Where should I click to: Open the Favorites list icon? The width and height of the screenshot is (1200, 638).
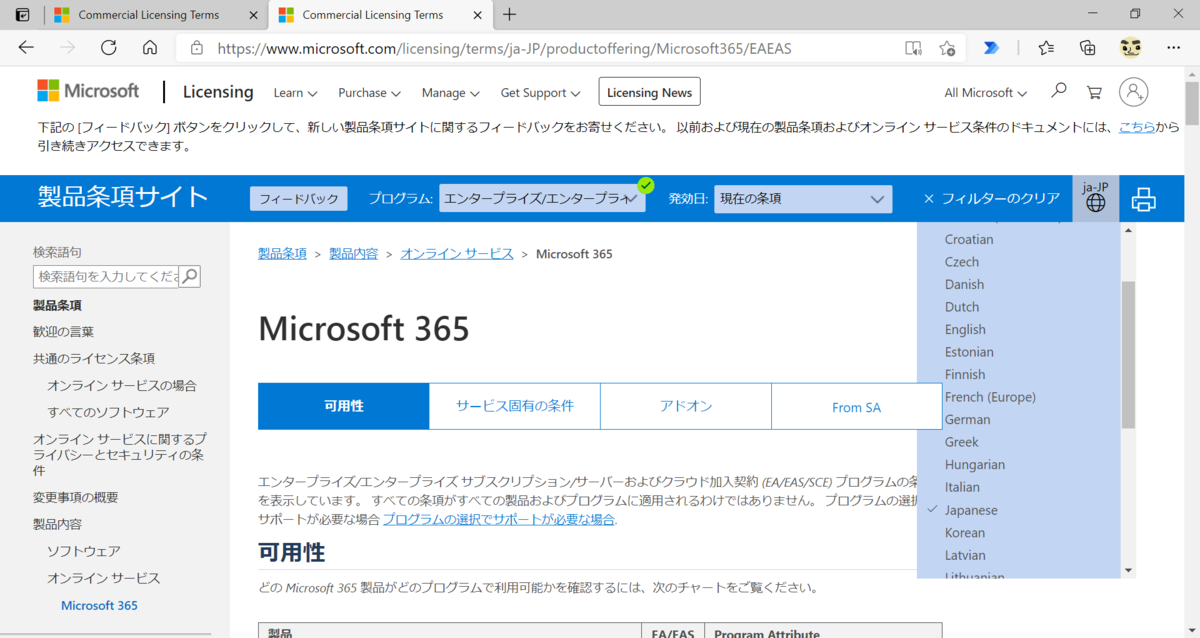pos(1046,47)
